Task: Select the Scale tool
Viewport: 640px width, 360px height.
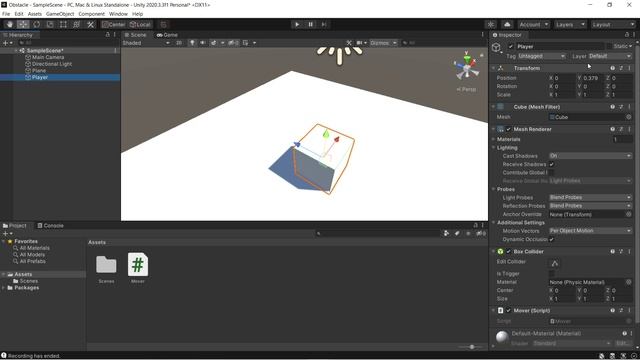Action: (50, 24)
